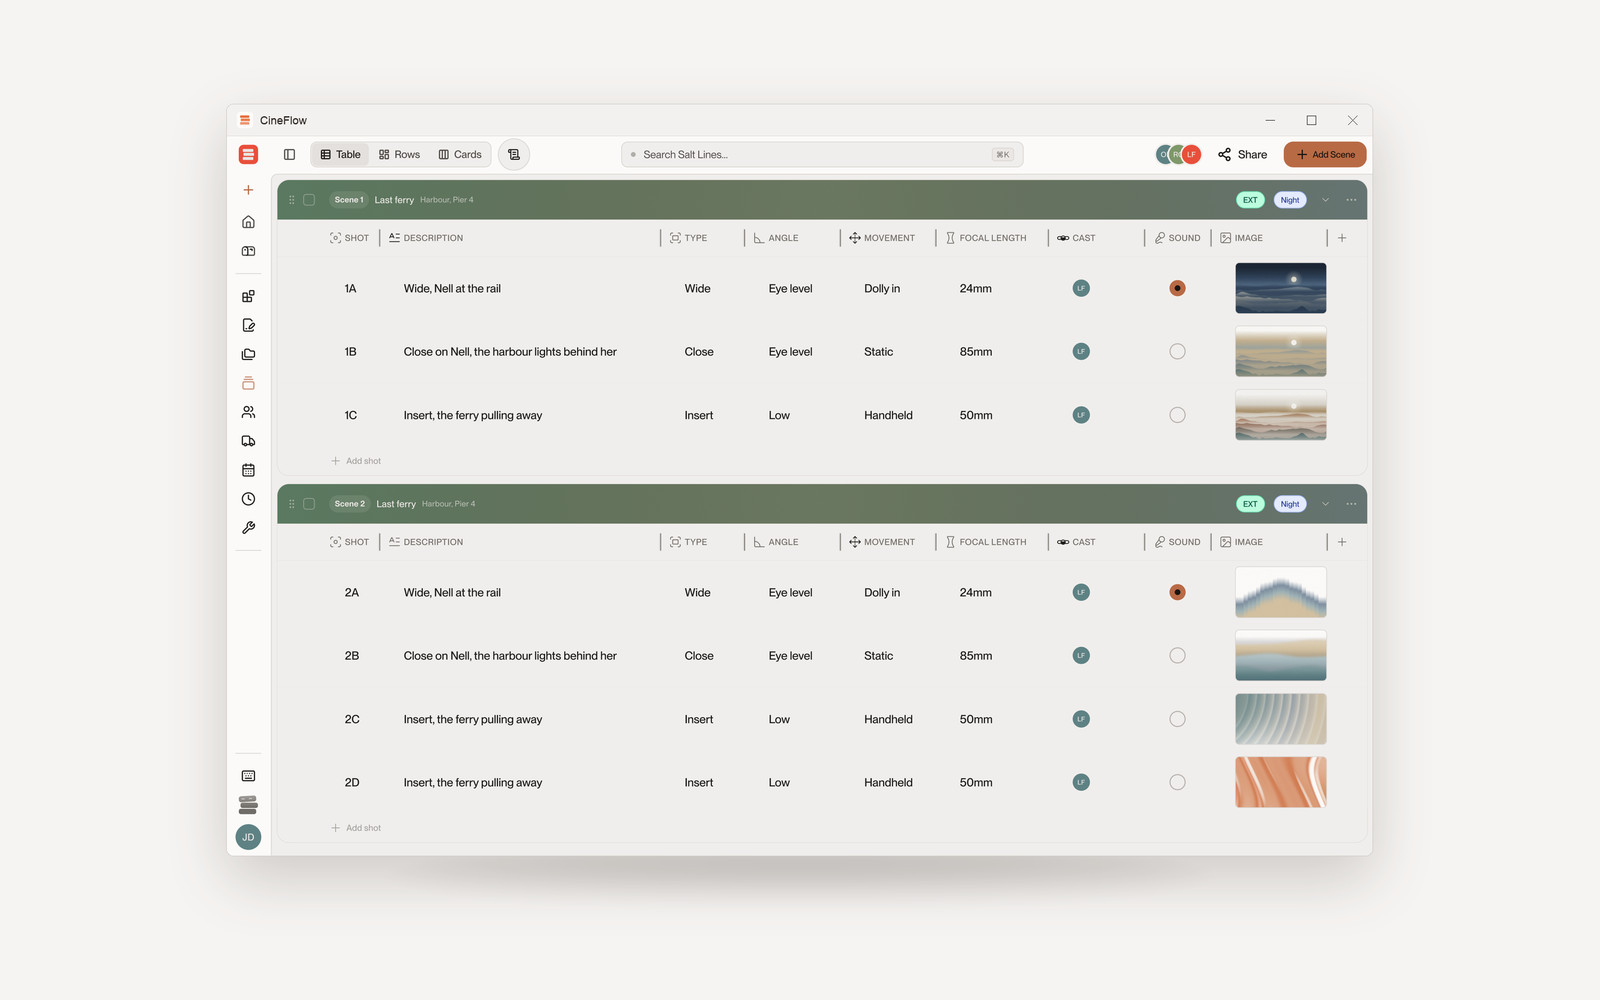Open the MOVEMENT column header in Scene 1
Viewport: 1600px width, 1000px height.
click(882, 238)
